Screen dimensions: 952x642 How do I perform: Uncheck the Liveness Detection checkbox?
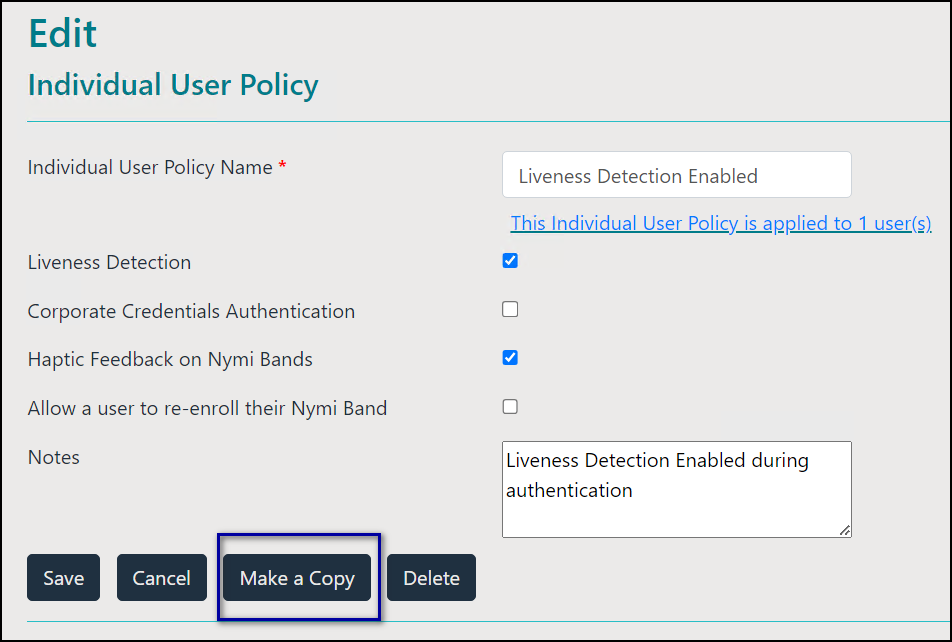click(x=510, y=261)
